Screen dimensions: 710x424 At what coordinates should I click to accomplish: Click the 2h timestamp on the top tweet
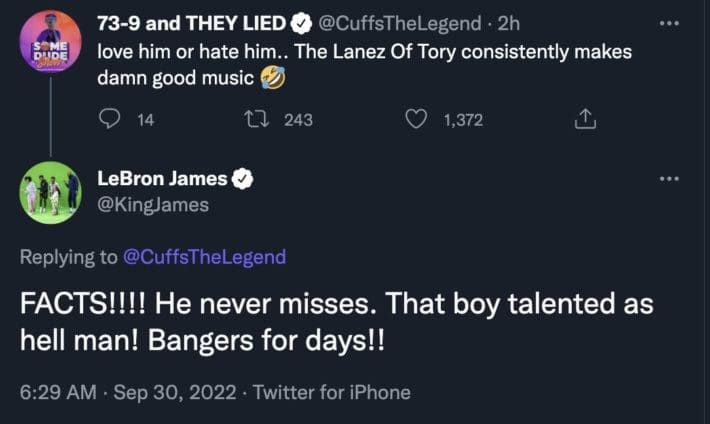(508, 24)
